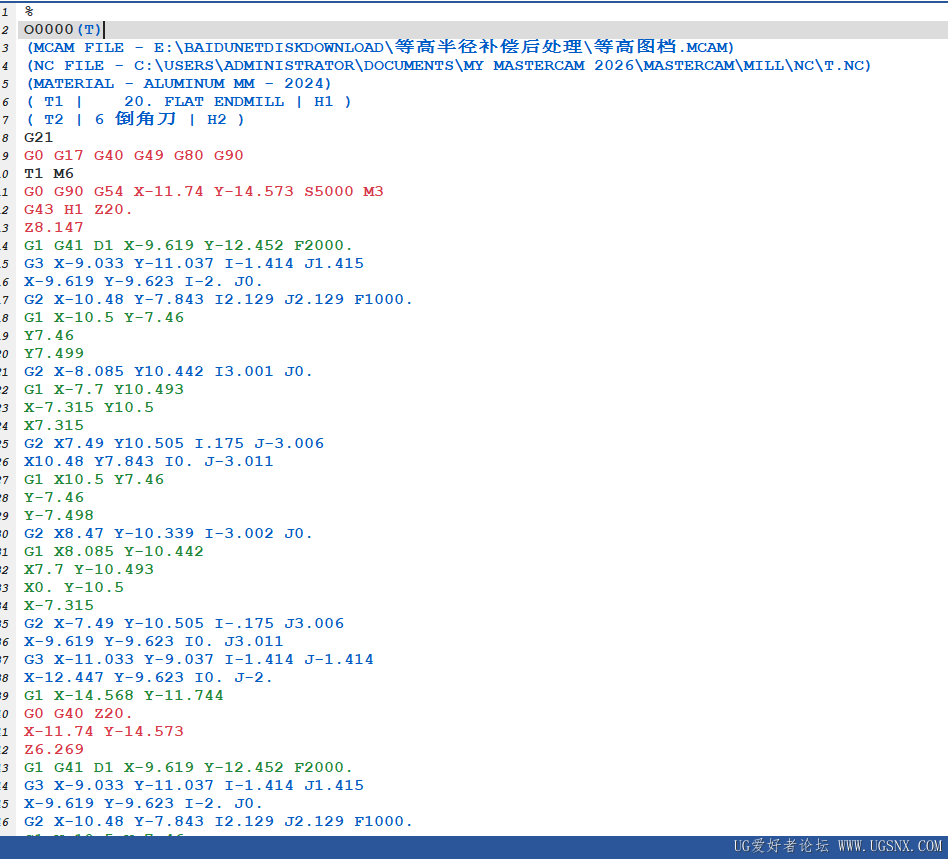Click the Z6.269 line
The height and width of the screenshot is (859, 948).
coord(53,750)
